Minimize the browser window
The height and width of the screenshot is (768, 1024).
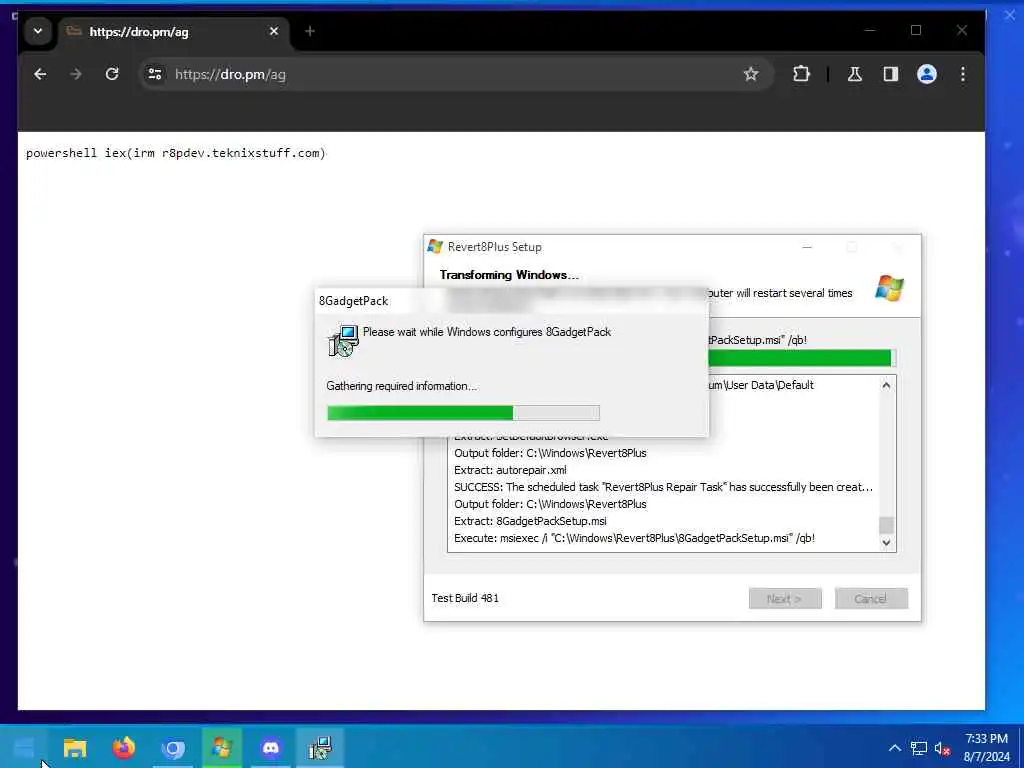(x=869, y=31)
